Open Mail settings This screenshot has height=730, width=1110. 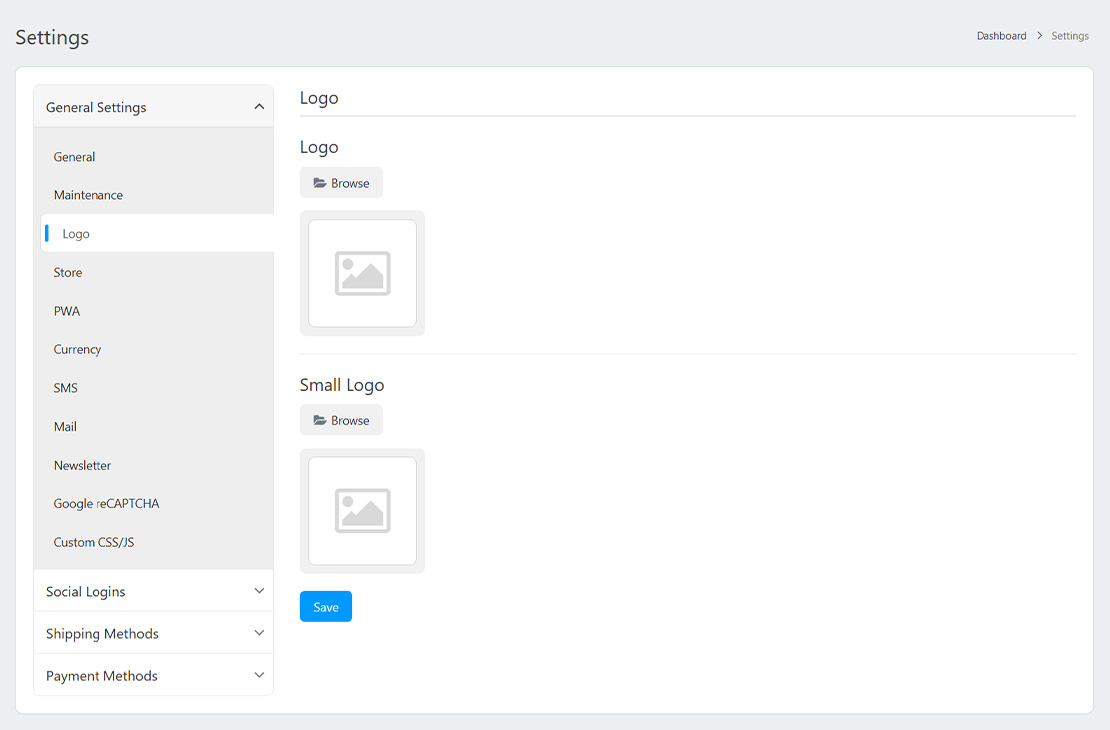coord(66,427)
